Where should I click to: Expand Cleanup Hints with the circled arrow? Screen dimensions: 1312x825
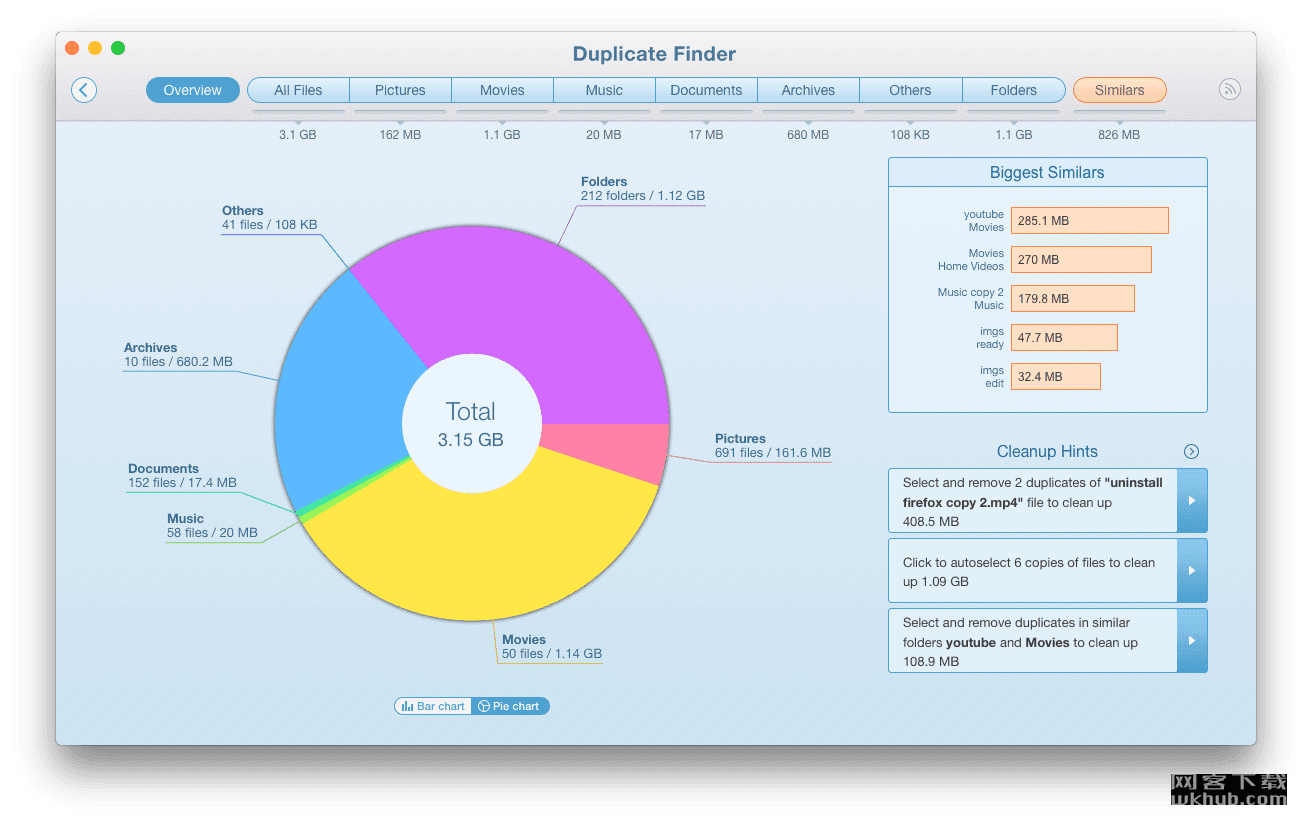pos(1191,451)
